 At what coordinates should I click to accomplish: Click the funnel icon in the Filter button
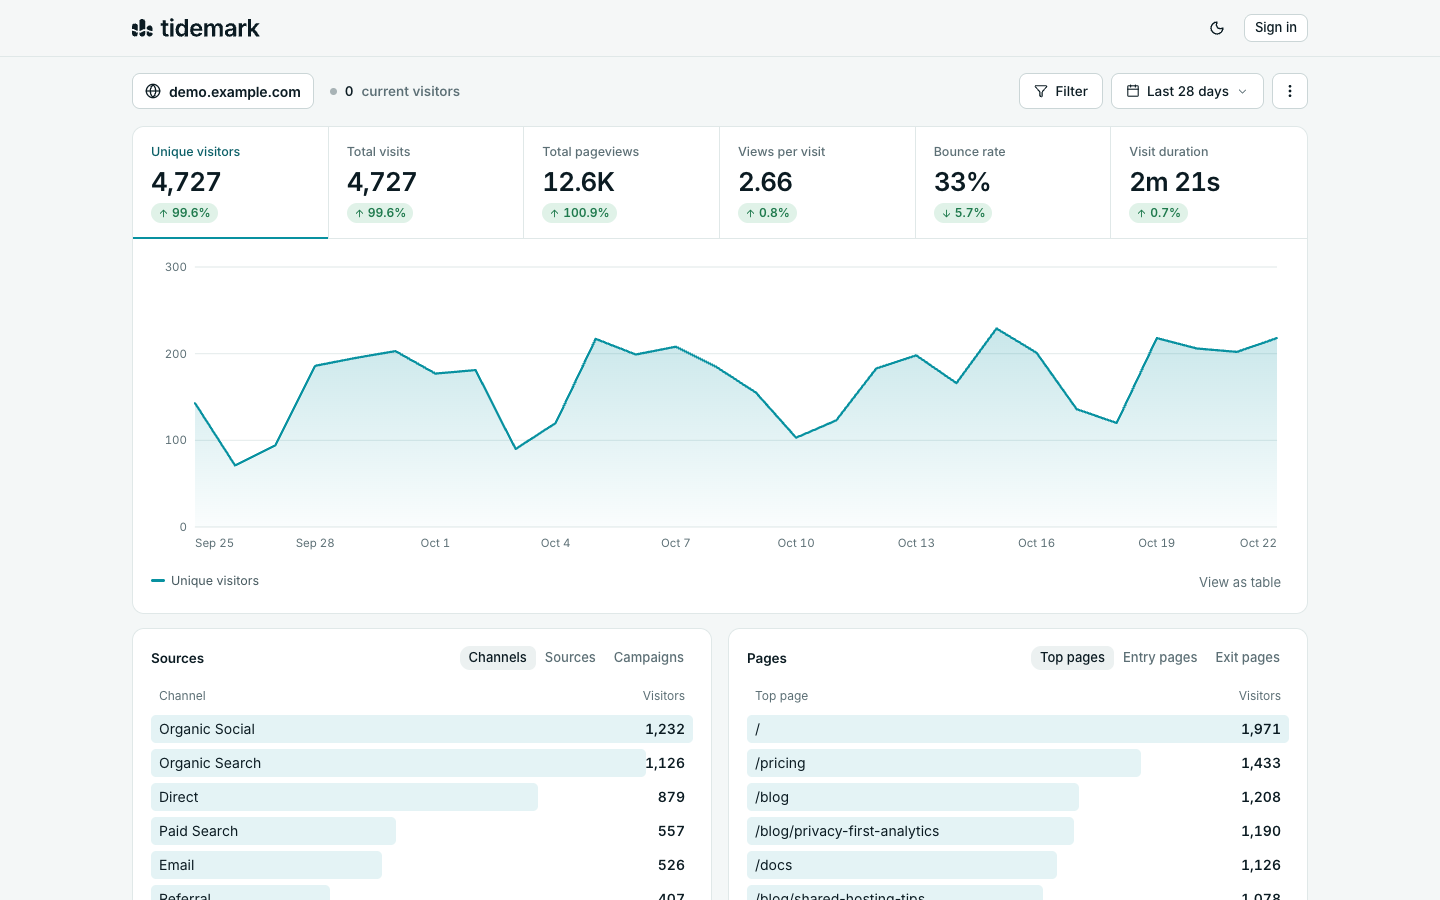pos(1041,91)
